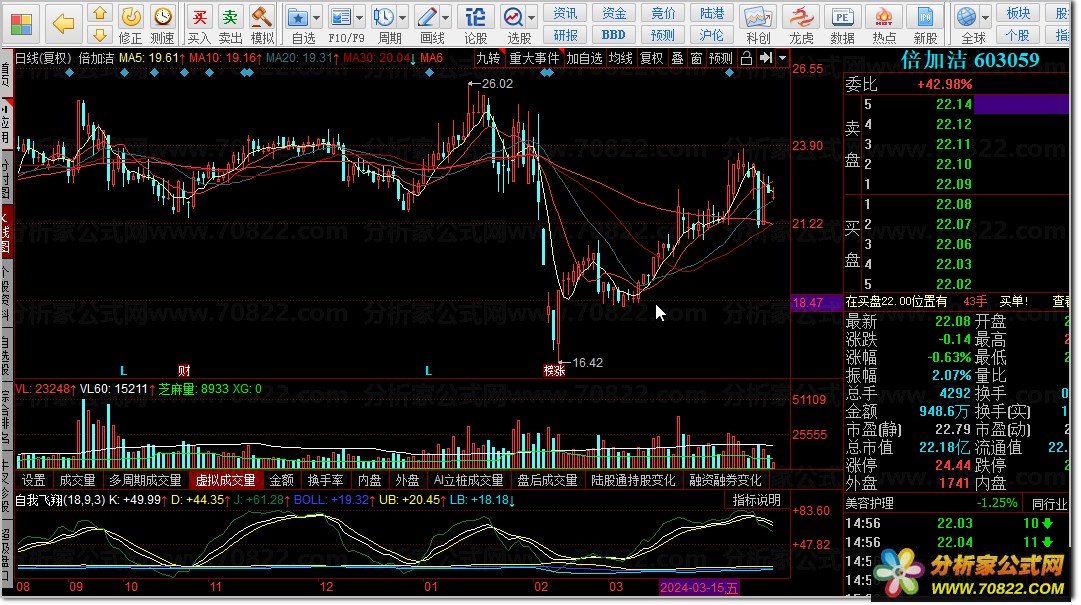Toggle 预测 in chart header
The image size is (1081, 605).
[721, 59]
